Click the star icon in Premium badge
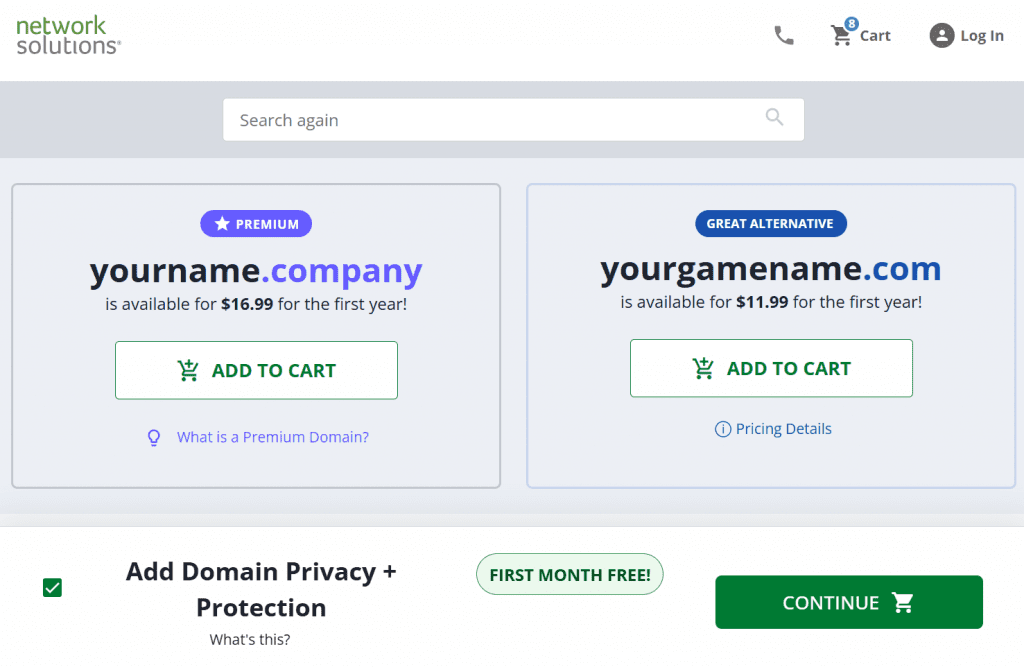Image resolution: width=1024 pixels, height=667 pixels. click(222, 223)
